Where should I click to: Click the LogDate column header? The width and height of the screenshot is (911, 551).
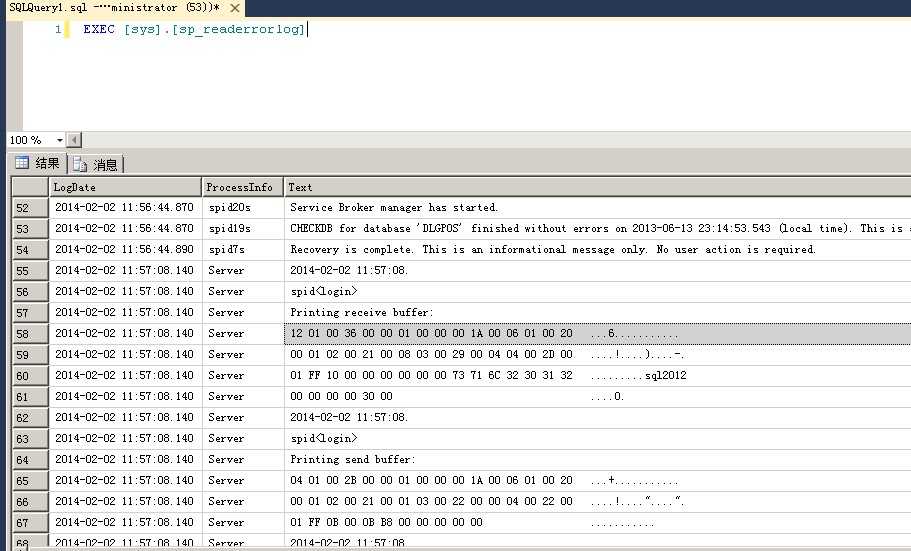pyautogui.click(x=125, y=187)
